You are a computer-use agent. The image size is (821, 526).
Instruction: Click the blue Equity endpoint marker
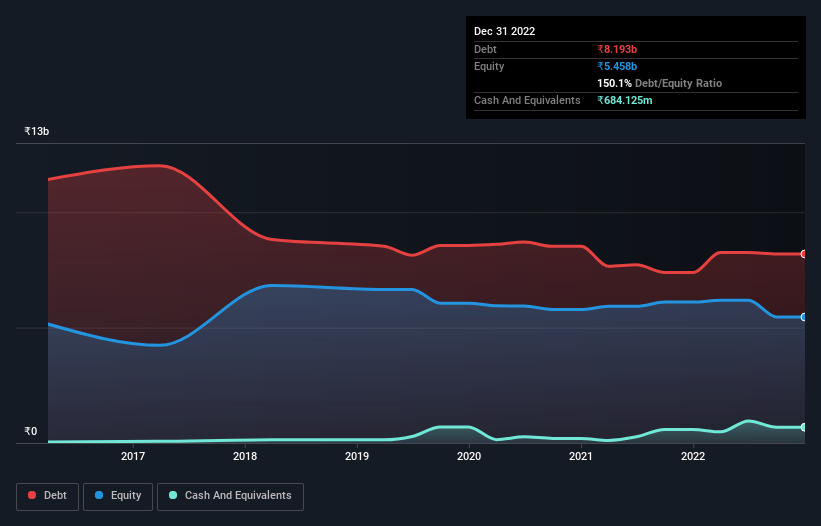[804, 317]
